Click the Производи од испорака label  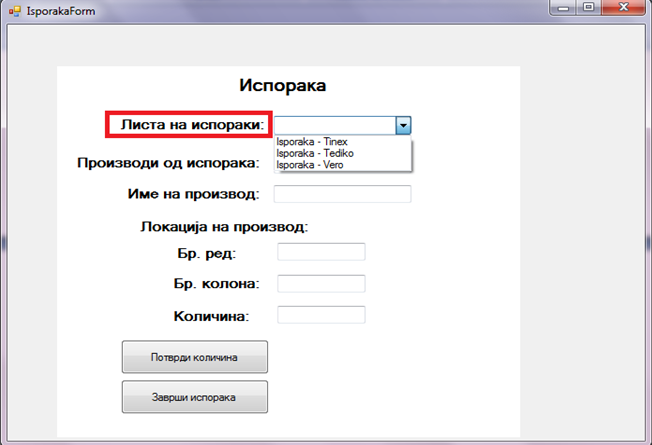(168, 162)
